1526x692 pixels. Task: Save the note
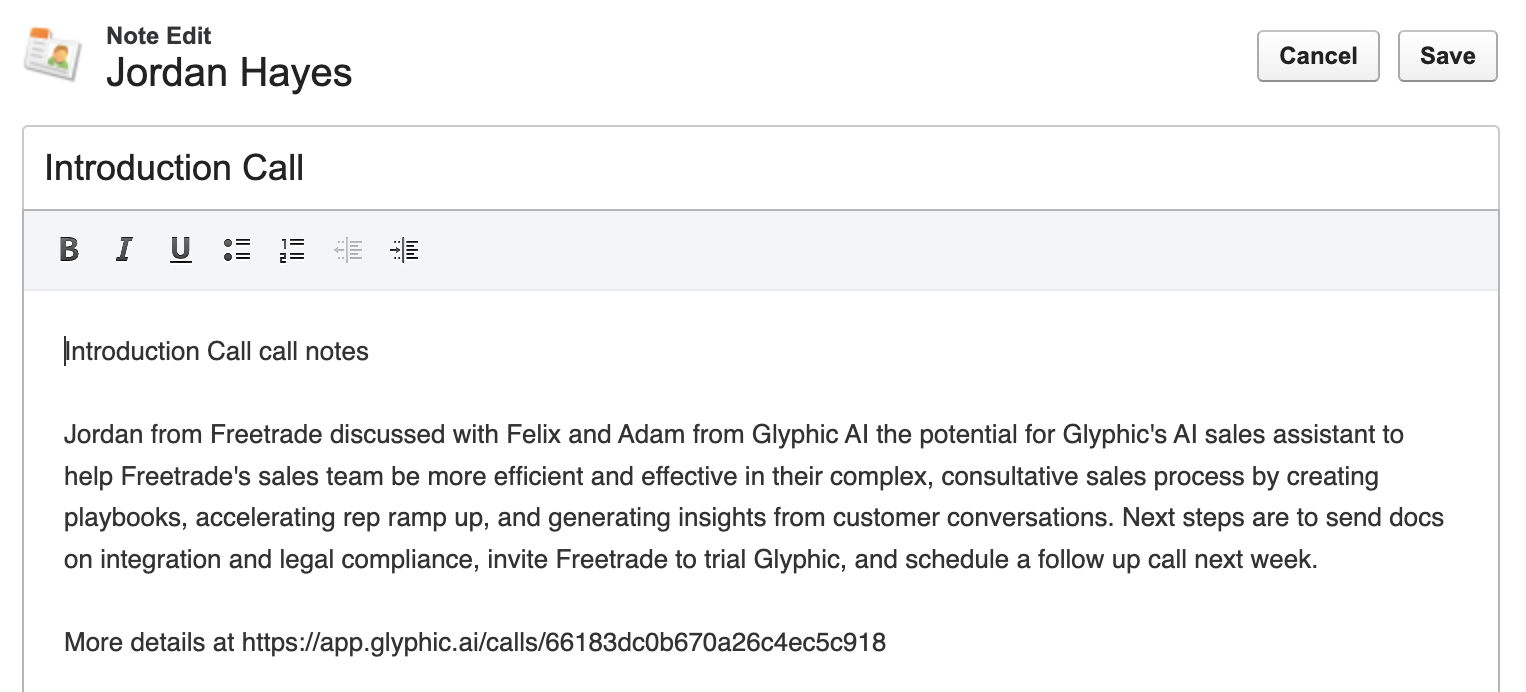tap(1447, 56)
